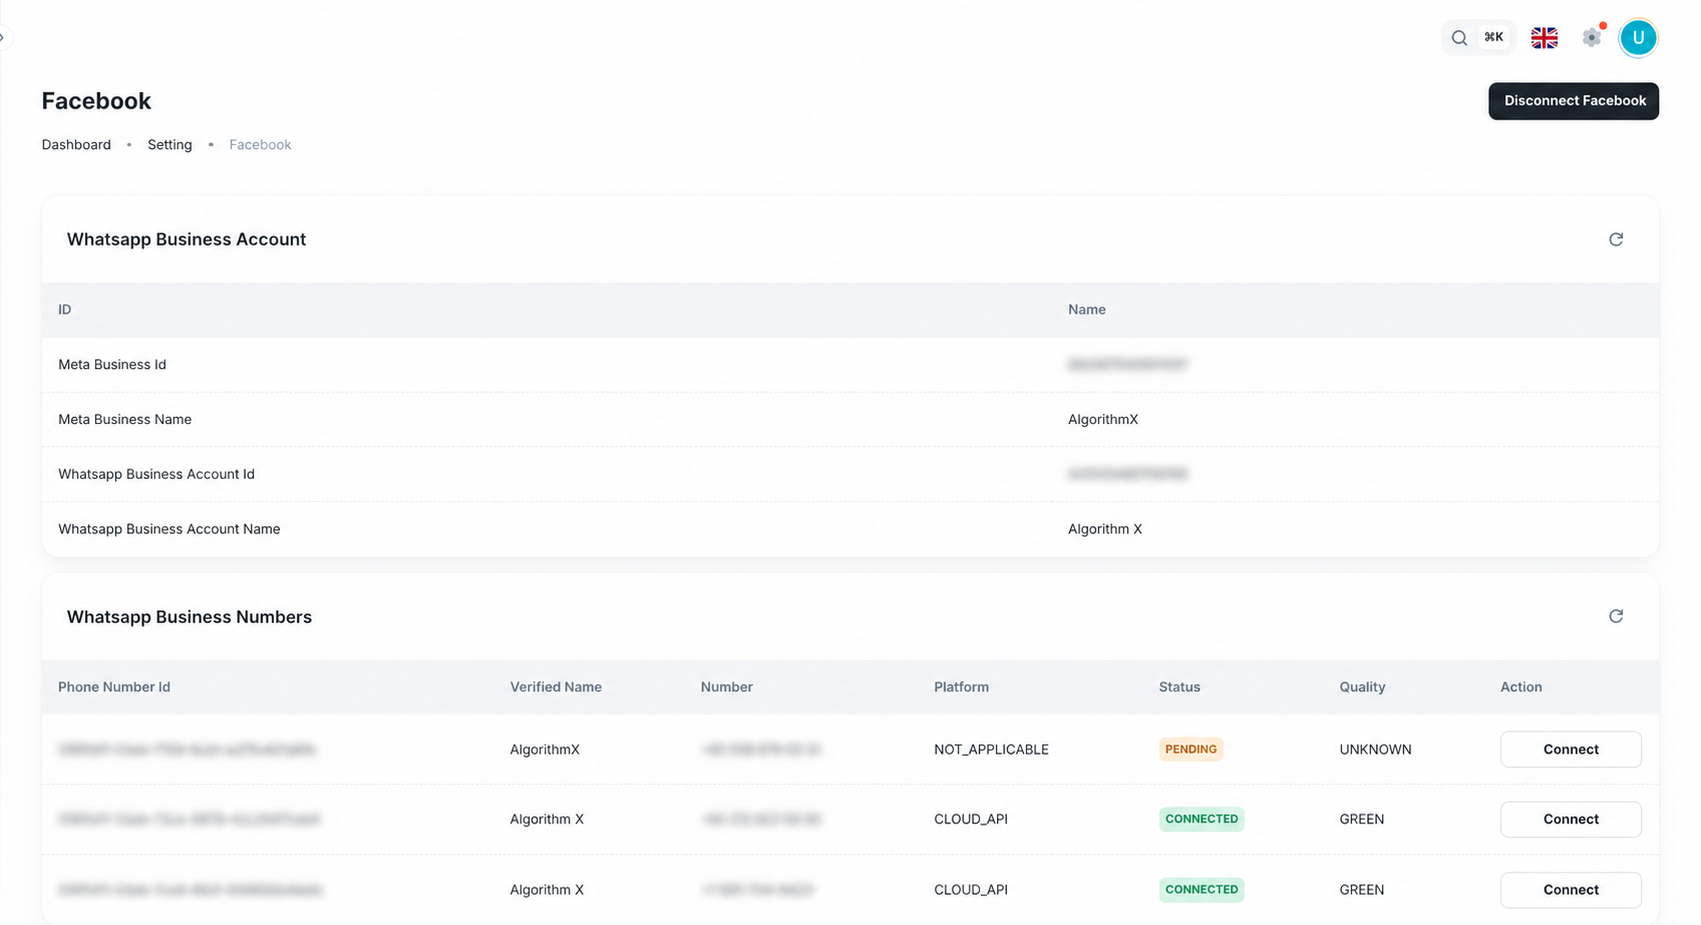This screenshot has height=925, width=1701.
Task: Select the NOT_APPLICABLE platform cell
Action: pos(991,749)
